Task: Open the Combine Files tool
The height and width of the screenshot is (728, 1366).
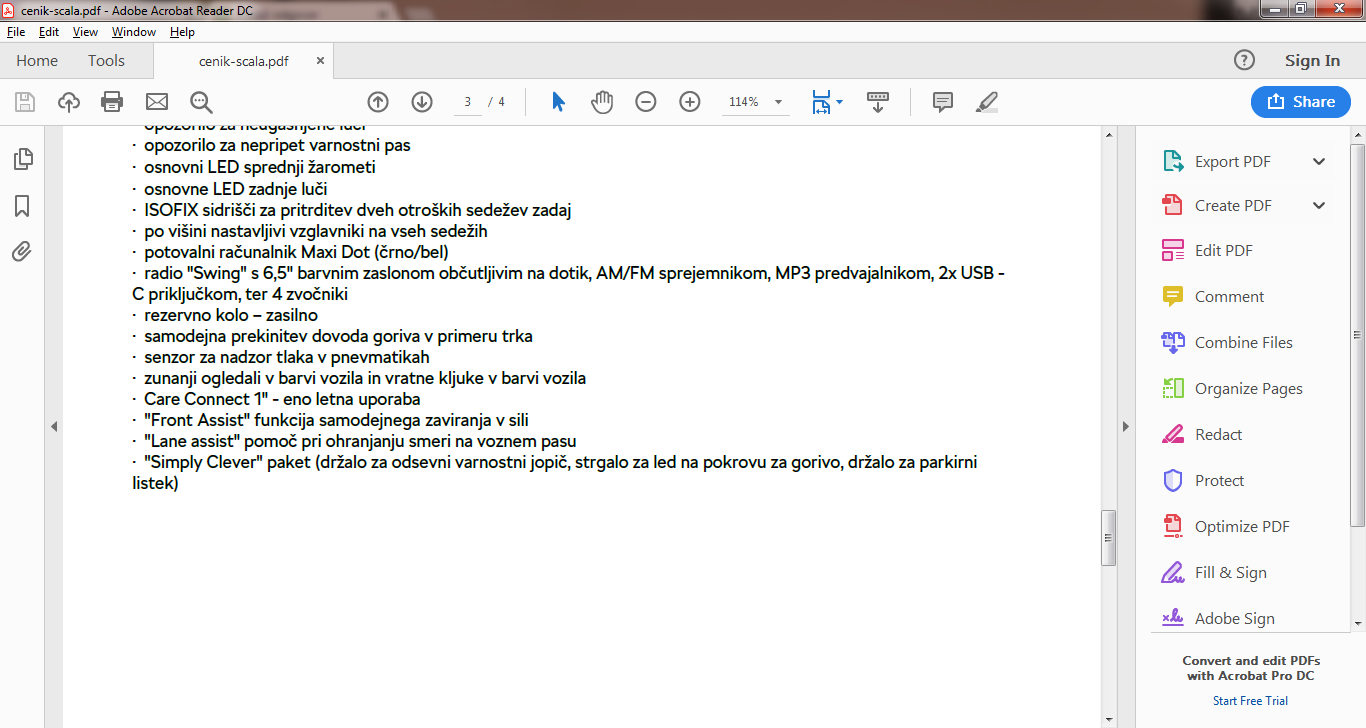Action: coord(1227,342)
